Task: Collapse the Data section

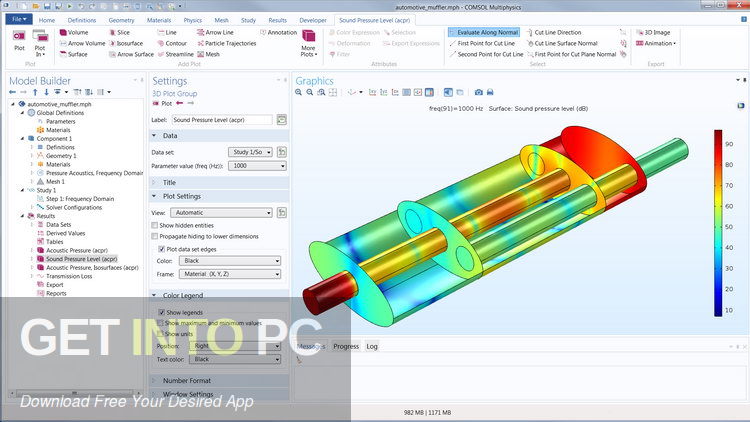Action: point(154,136)
